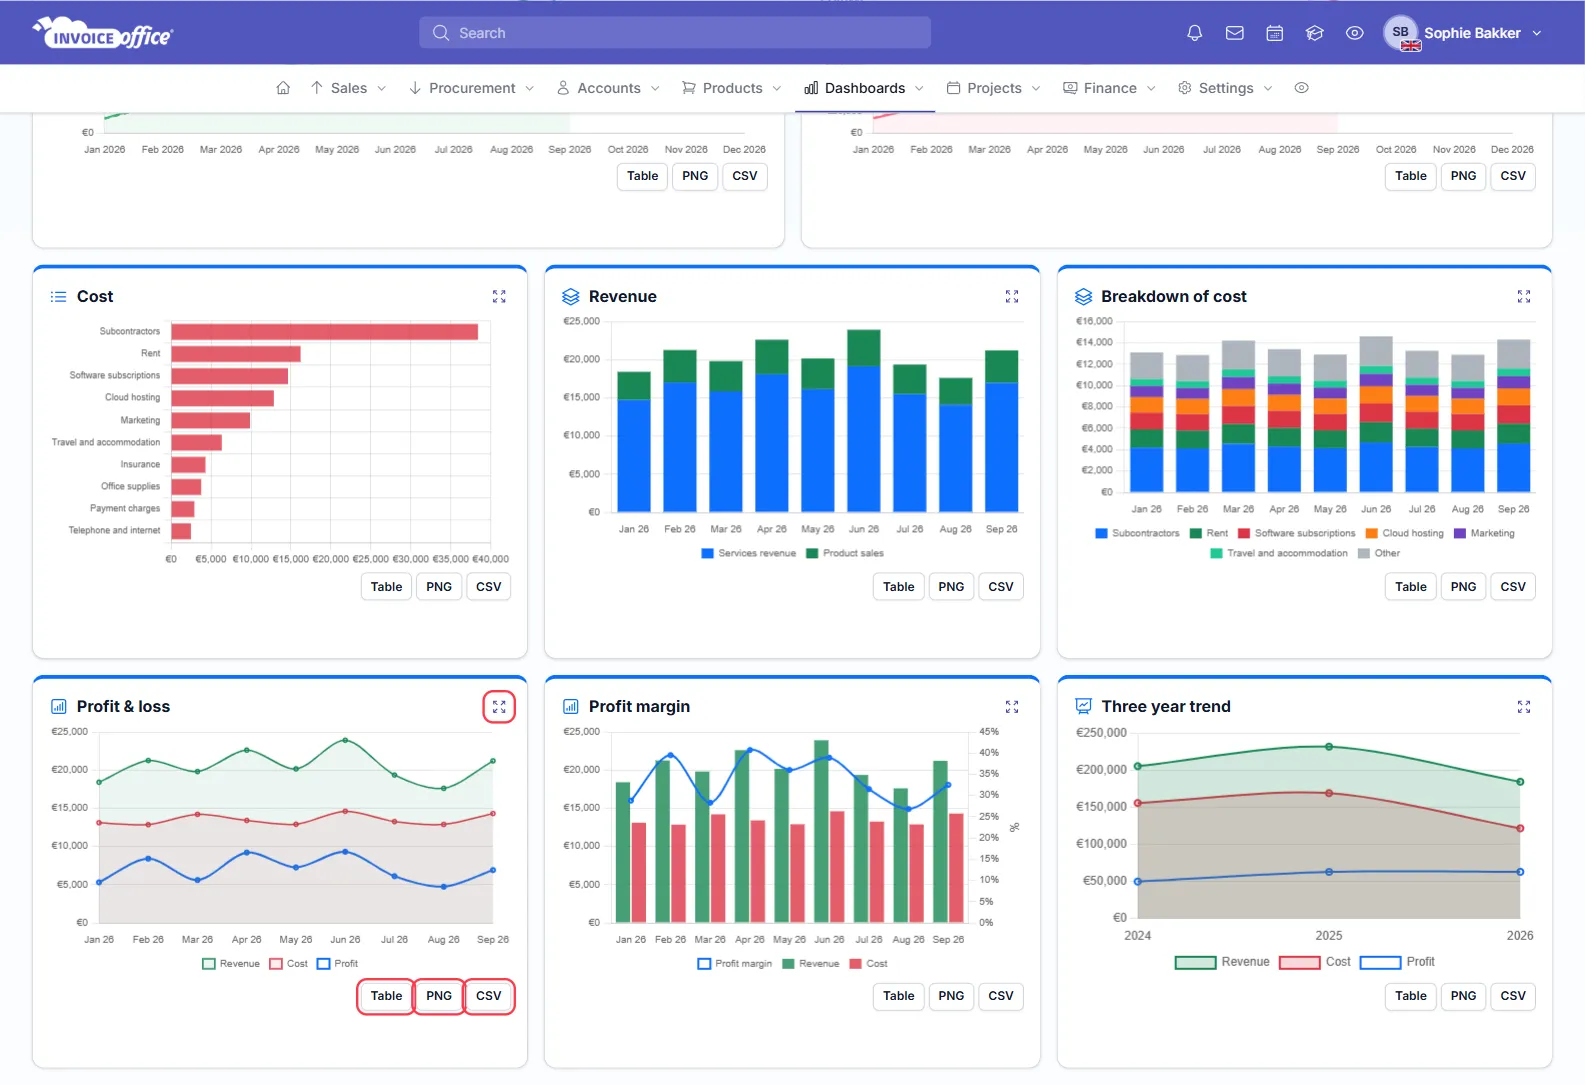Open the Settings menu

[1225, 88]
